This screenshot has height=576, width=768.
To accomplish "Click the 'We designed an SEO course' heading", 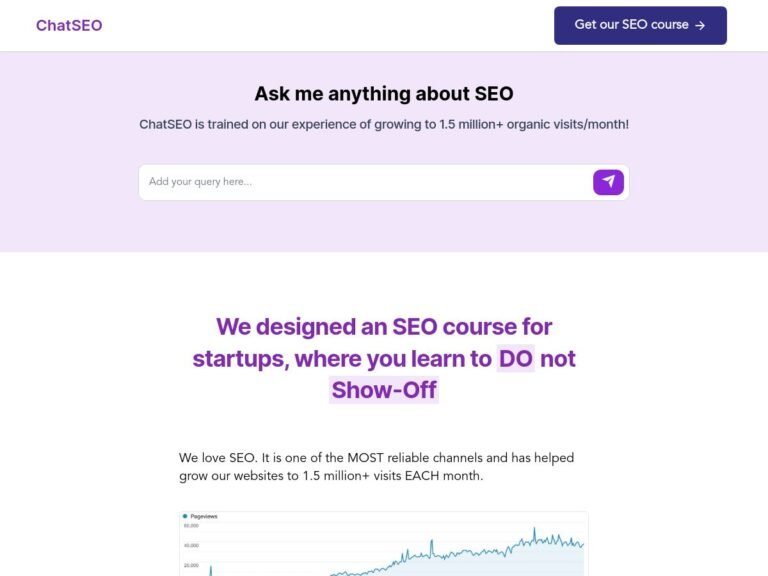I will pos(384,327).
